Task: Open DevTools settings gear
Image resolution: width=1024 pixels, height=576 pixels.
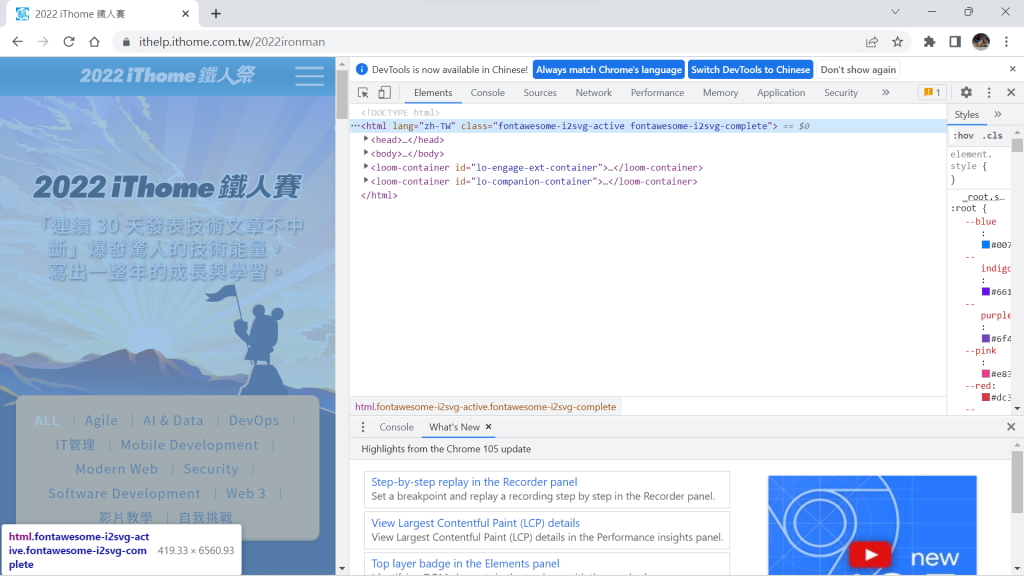Action: [966, 93]
